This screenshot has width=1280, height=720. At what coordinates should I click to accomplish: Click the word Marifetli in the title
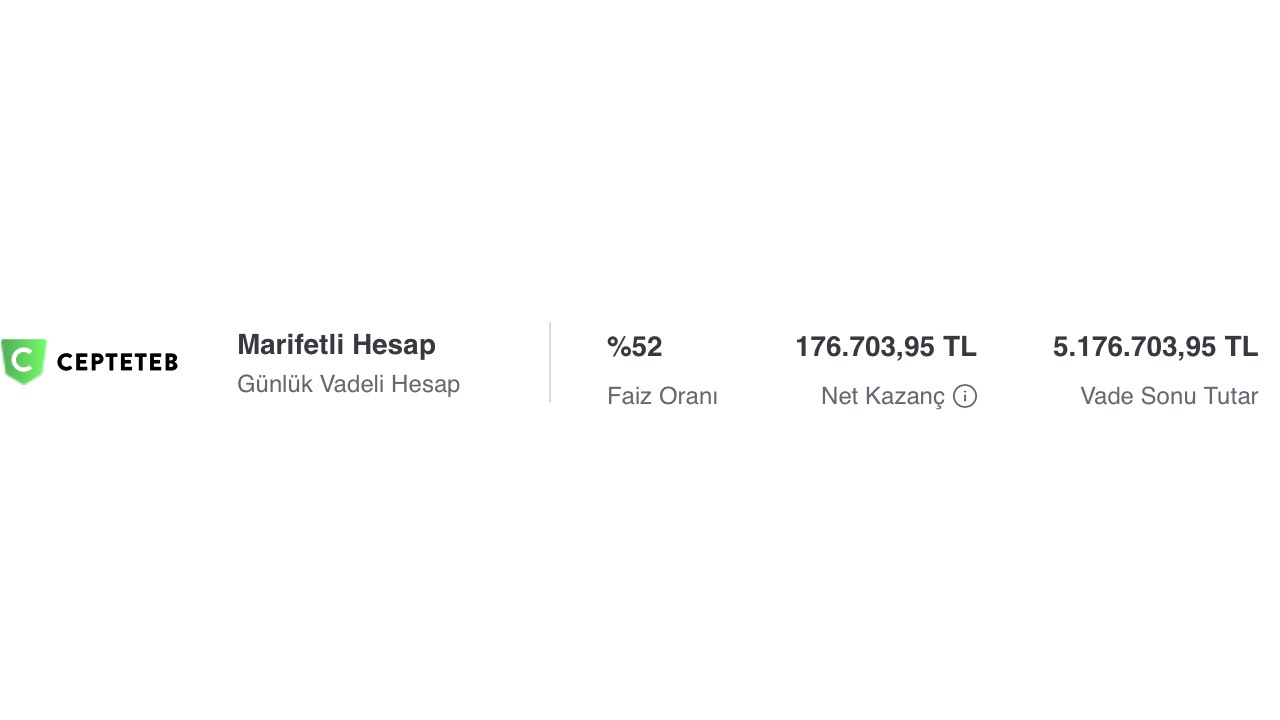[290, 345]
